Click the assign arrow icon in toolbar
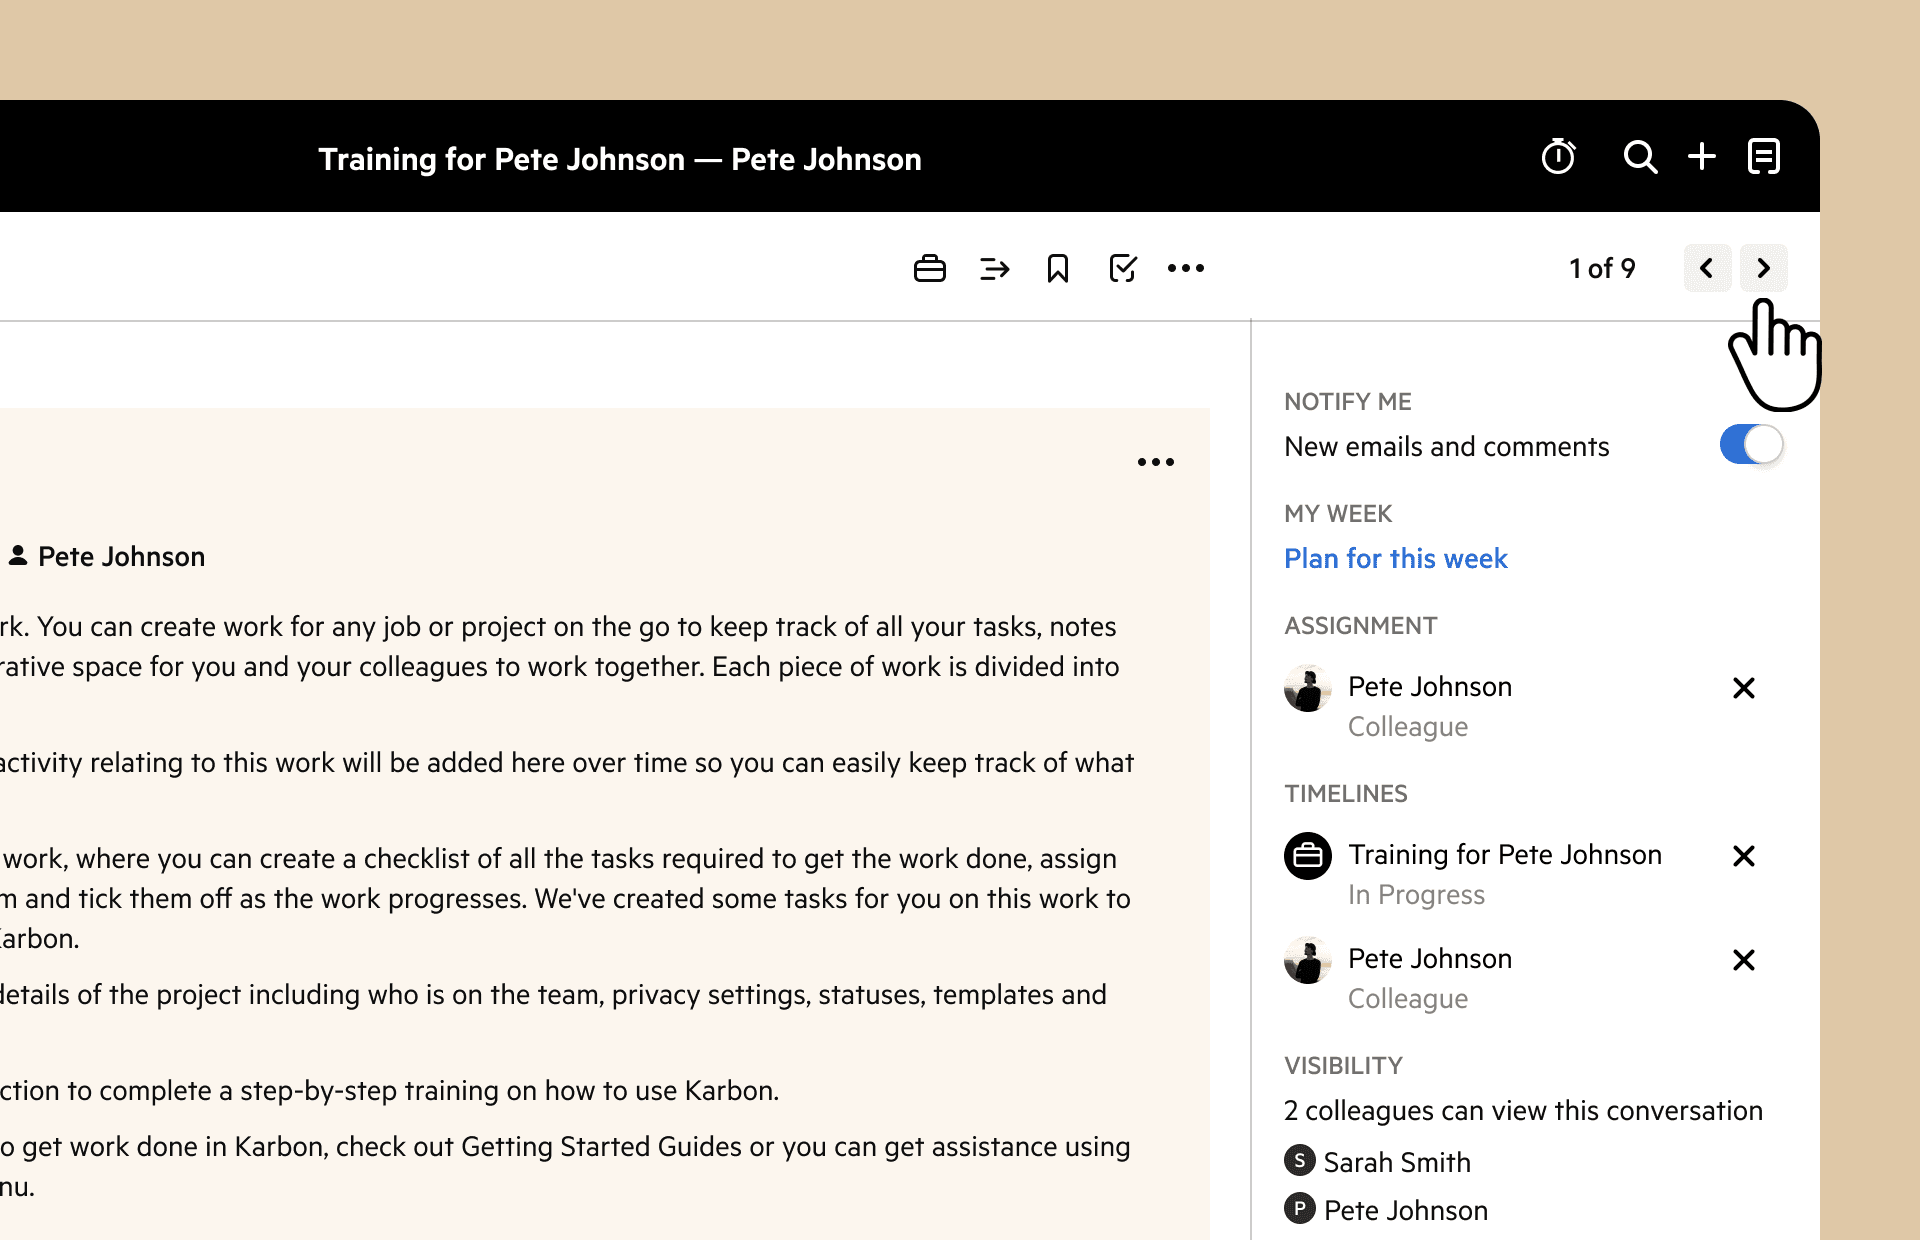Screen dimensions: 1920x1240 tap(994, 268)
